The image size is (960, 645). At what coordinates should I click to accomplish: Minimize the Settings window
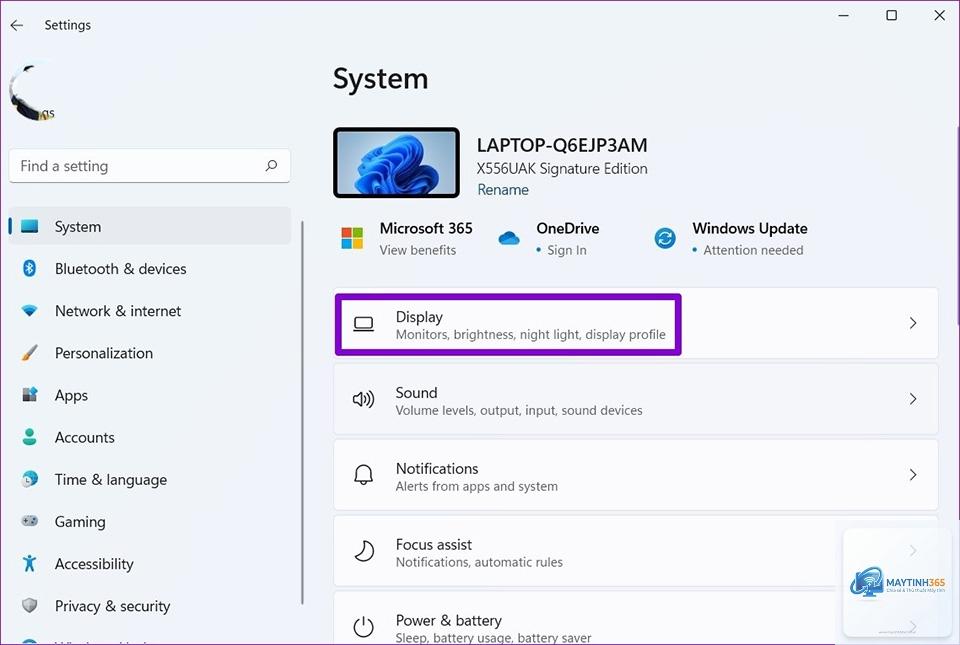click(844, 15)
